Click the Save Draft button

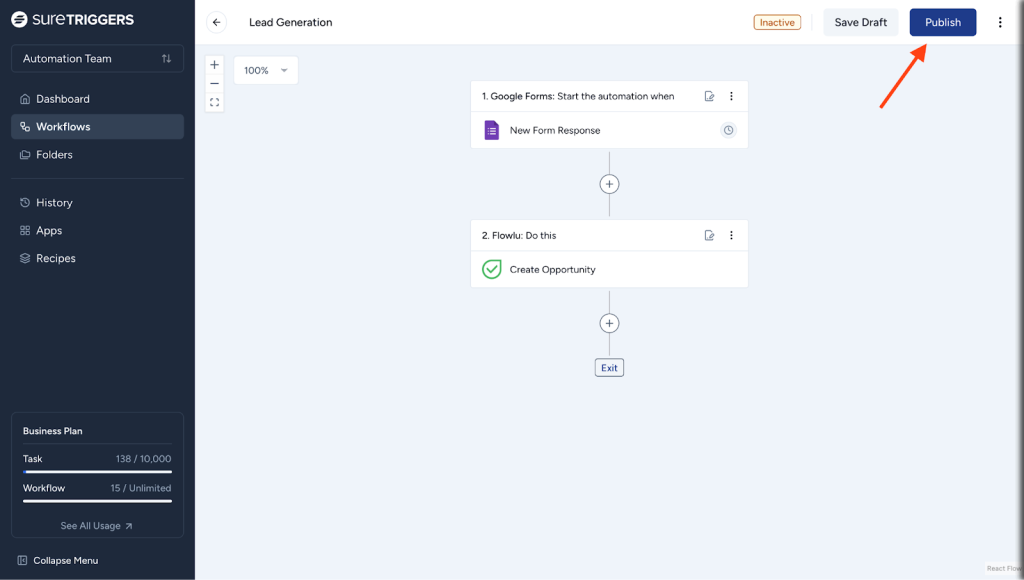coord(860,22)
